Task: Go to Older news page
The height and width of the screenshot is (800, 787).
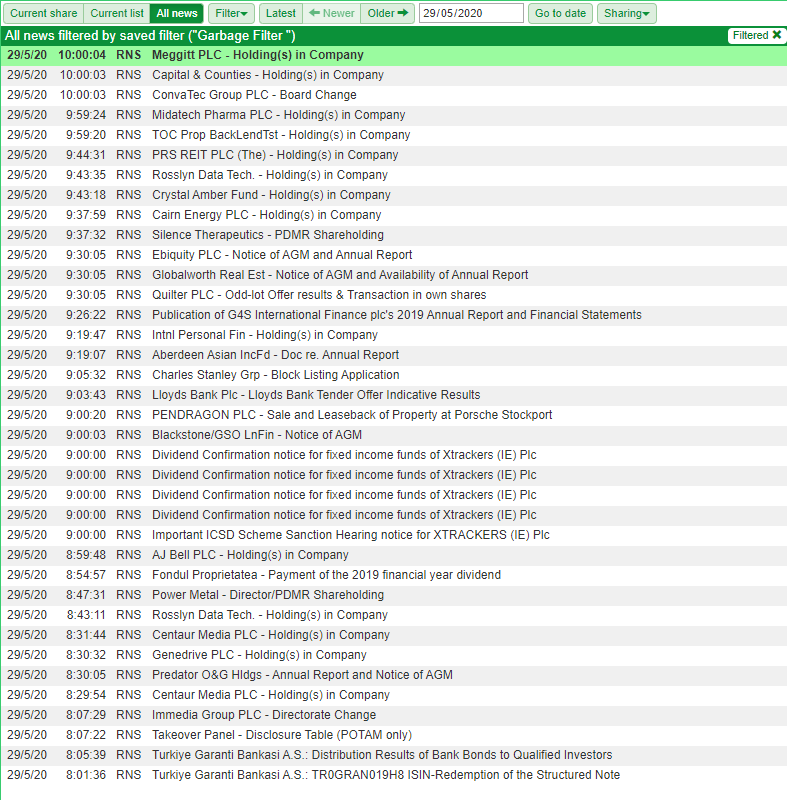Action: 388,13
